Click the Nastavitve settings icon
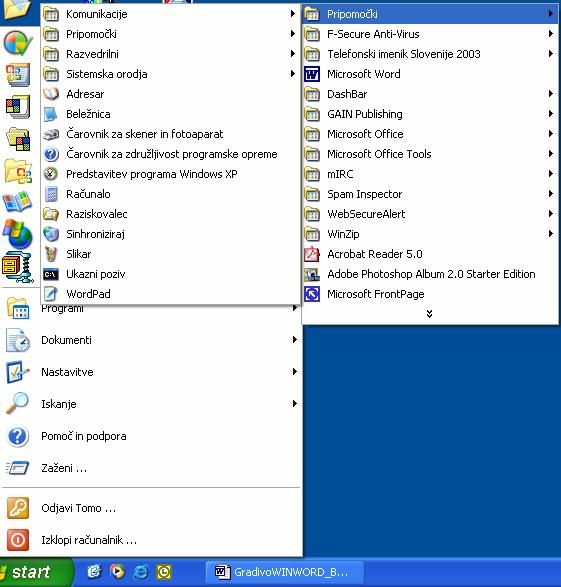Screen dimensions: 561x587 click(x=17, y=372)
